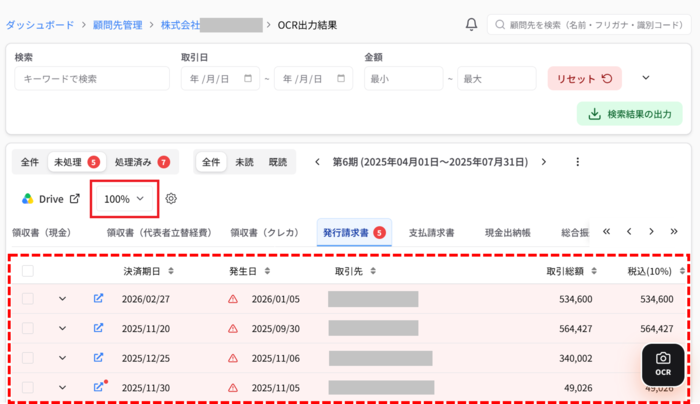Viewport: 700px width, 404px height.
Task: Go to the previous fiscal period
Action: click(x=317, y=162)
